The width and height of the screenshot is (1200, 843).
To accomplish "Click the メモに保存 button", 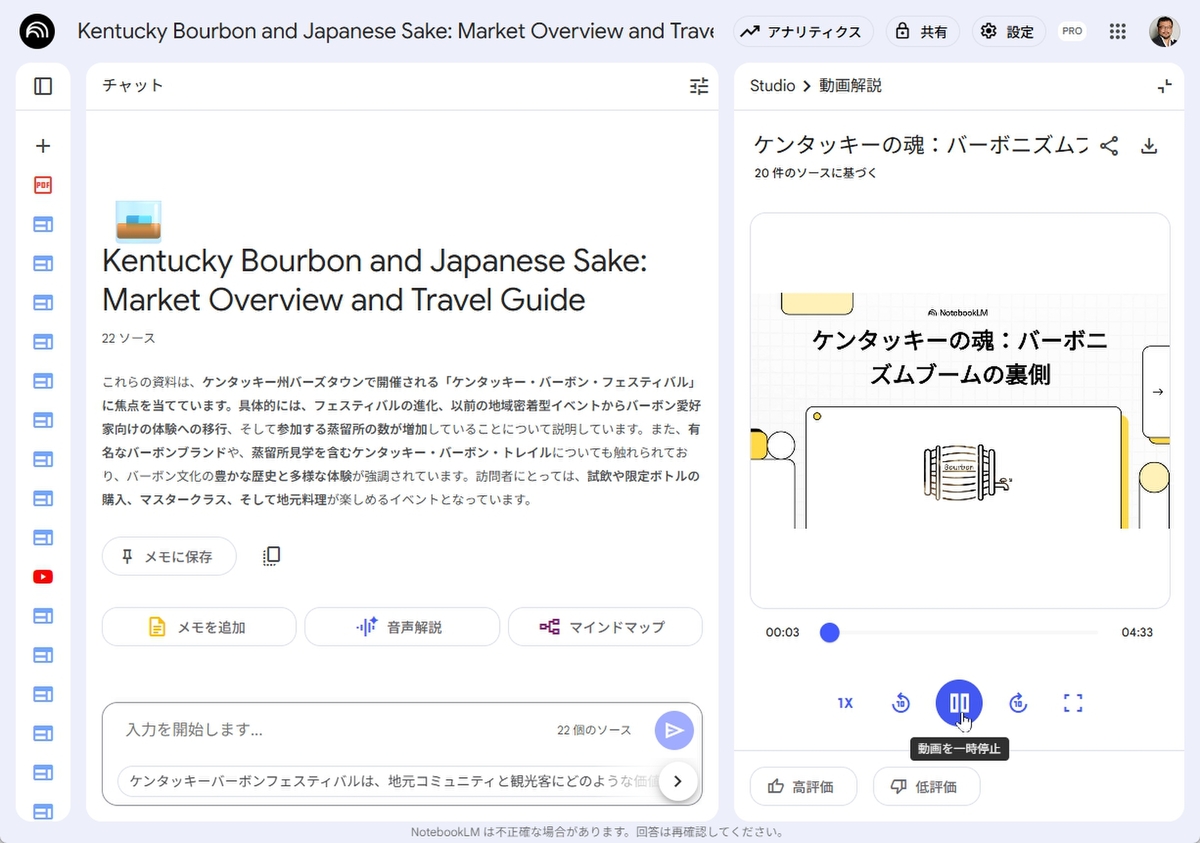I will [x=169, y=556].
